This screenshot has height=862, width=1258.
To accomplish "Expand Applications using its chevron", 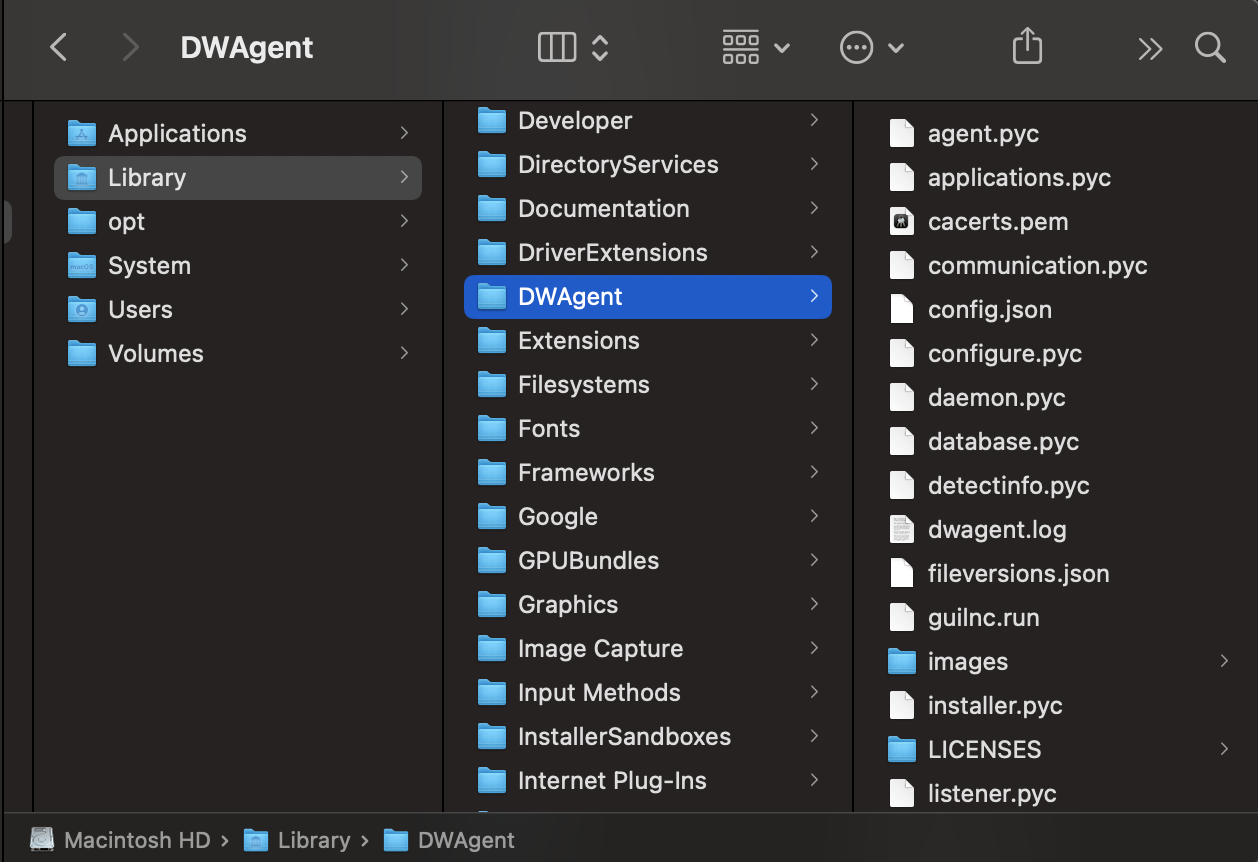I will pyautogui.click(x=404, y=133).
